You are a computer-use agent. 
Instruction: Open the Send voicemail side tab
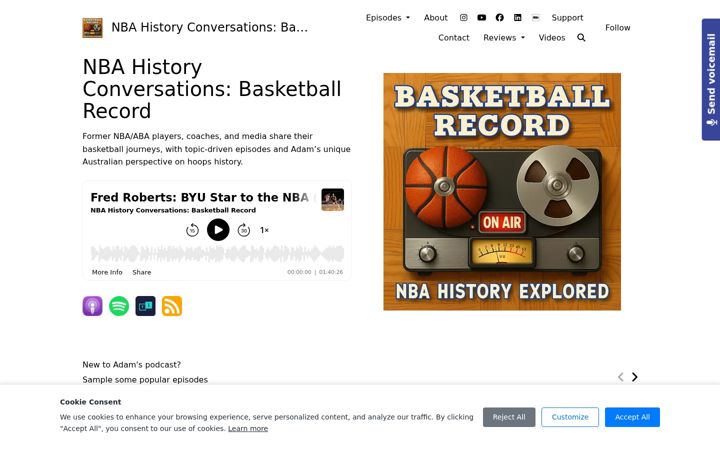pyautogui.click(x=711, y=79)
